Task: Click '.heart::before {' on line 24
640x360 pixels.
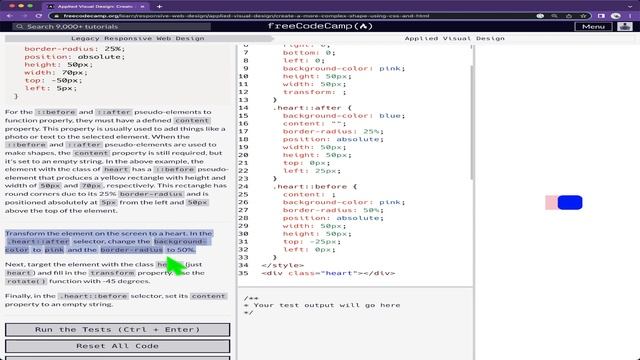Action: click(315, 187)
